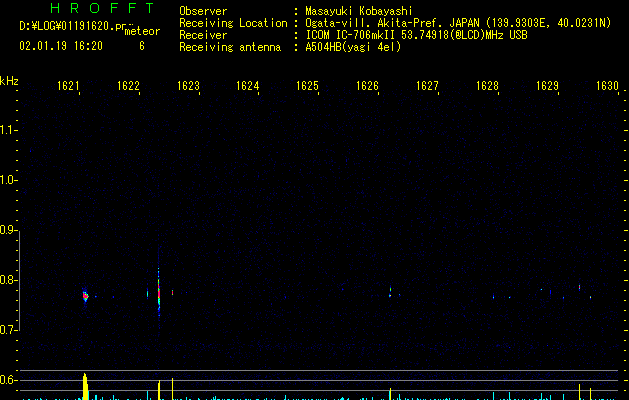629x400 pixels.
Task: Click the 1622 time axis label
Action: pos(128,86)
